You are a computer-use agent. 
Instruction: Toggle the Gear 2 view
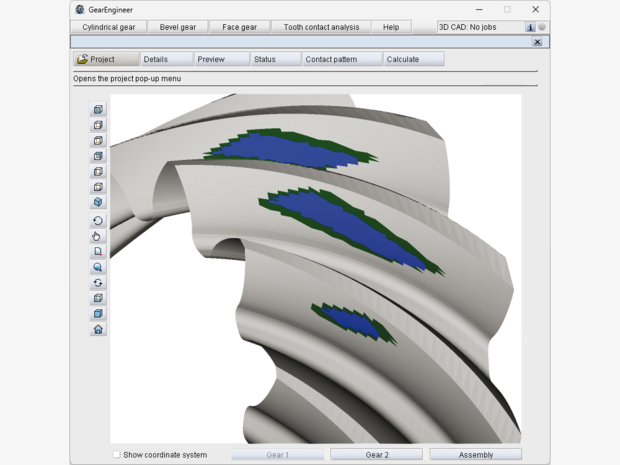pos(376,455)
